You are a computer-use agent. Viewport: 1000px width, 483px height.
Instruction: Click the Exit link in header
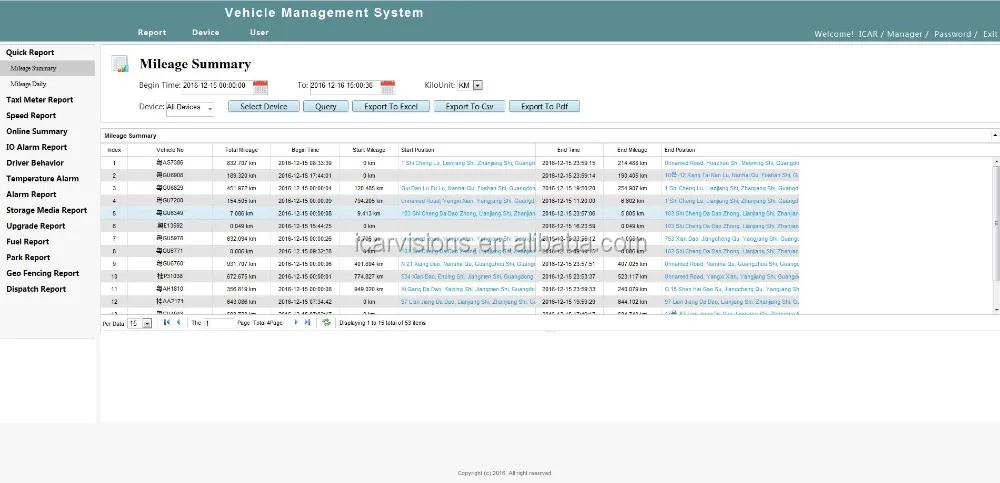990,34
